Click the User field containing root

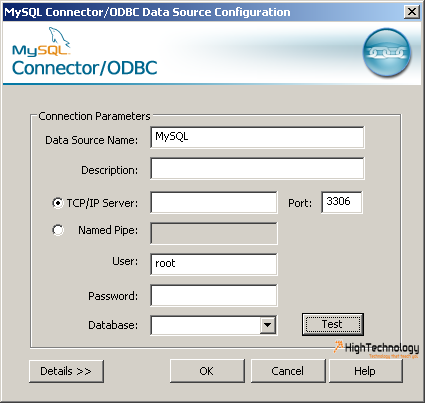tap(214, 264)
